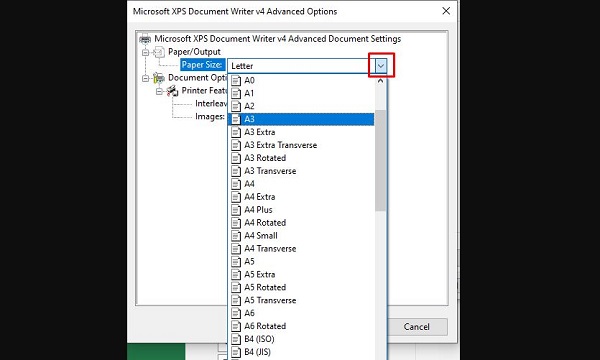Collapse the Paper/Output tree node

(x=145, y=52)
